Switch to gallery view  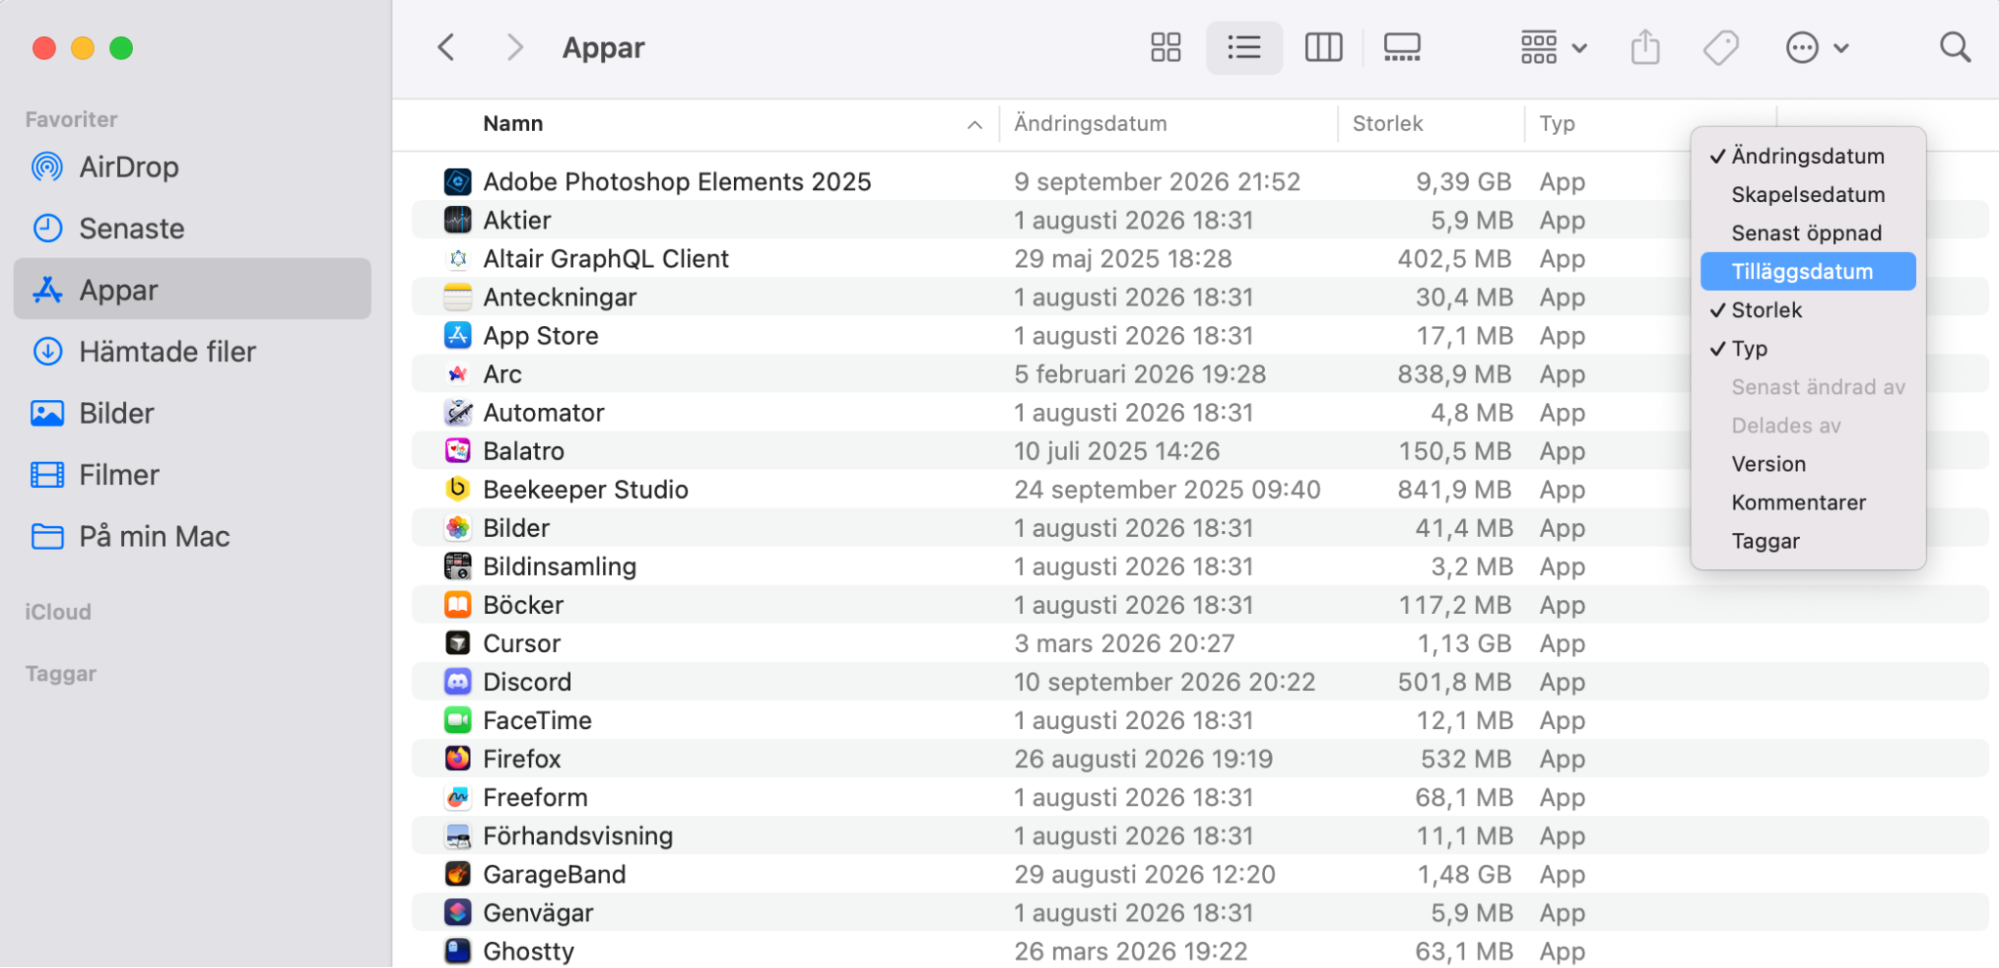pyautogui.click(x=1401, y=47)
